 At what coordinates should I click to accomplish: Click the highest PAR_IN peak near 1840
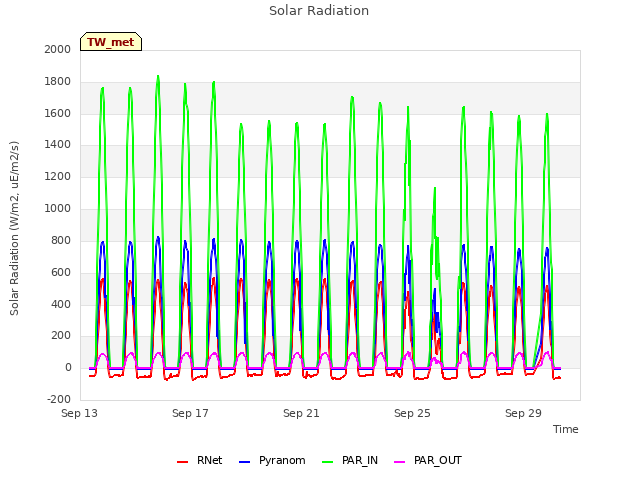pyautogui.click(x=158, y=76)
